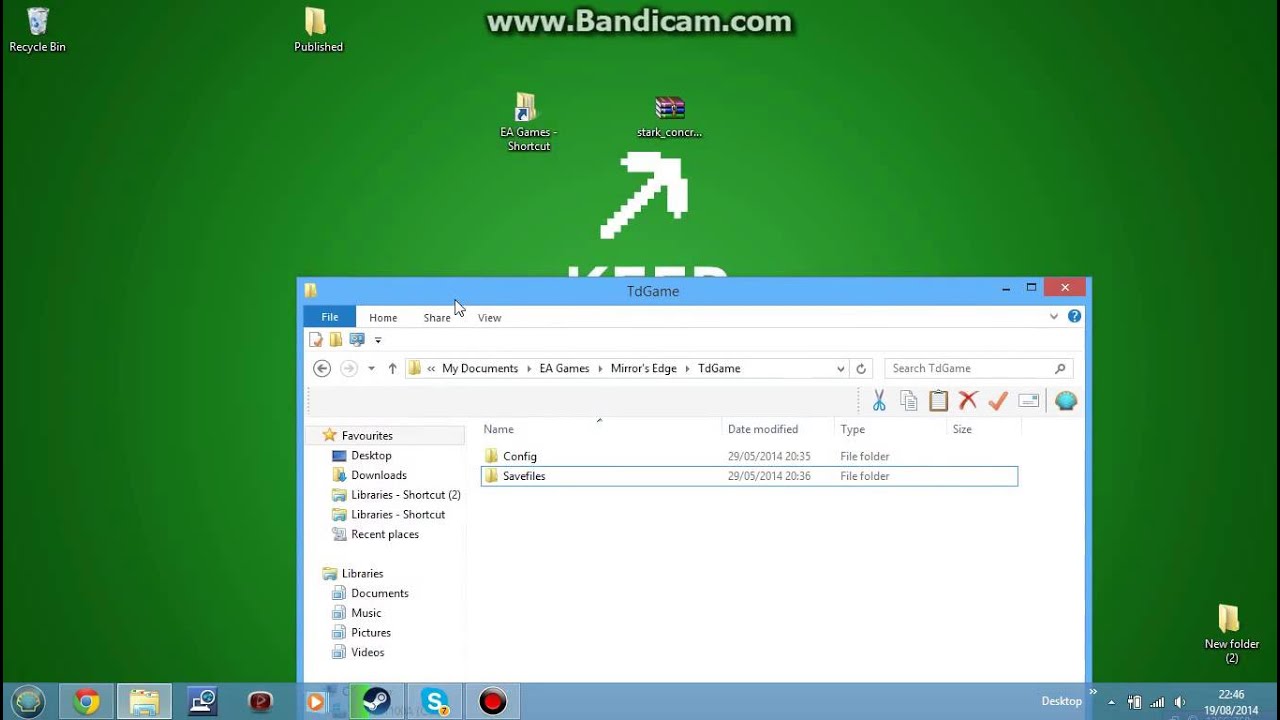Screen dimensions: 1280x720
Task: Go up one folder level
Action: 392,368
